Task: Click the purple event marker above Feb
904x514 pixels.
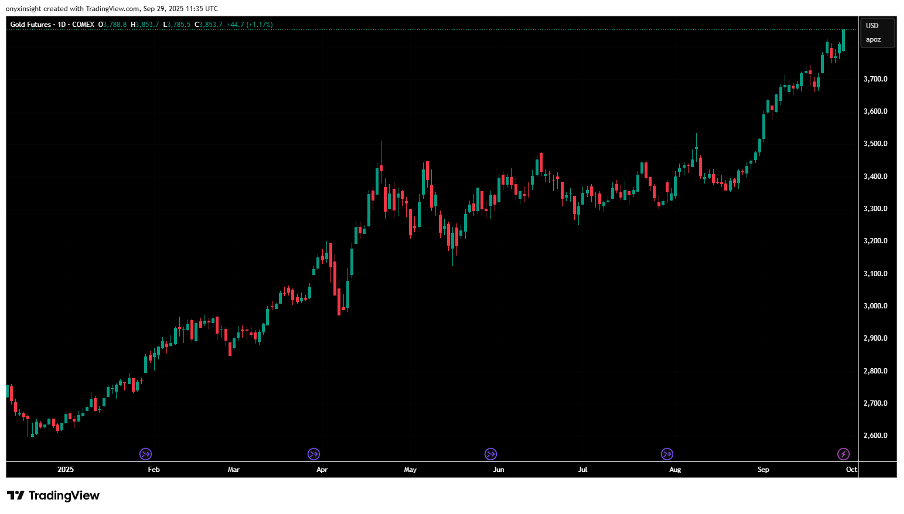Action: point(145,453)
